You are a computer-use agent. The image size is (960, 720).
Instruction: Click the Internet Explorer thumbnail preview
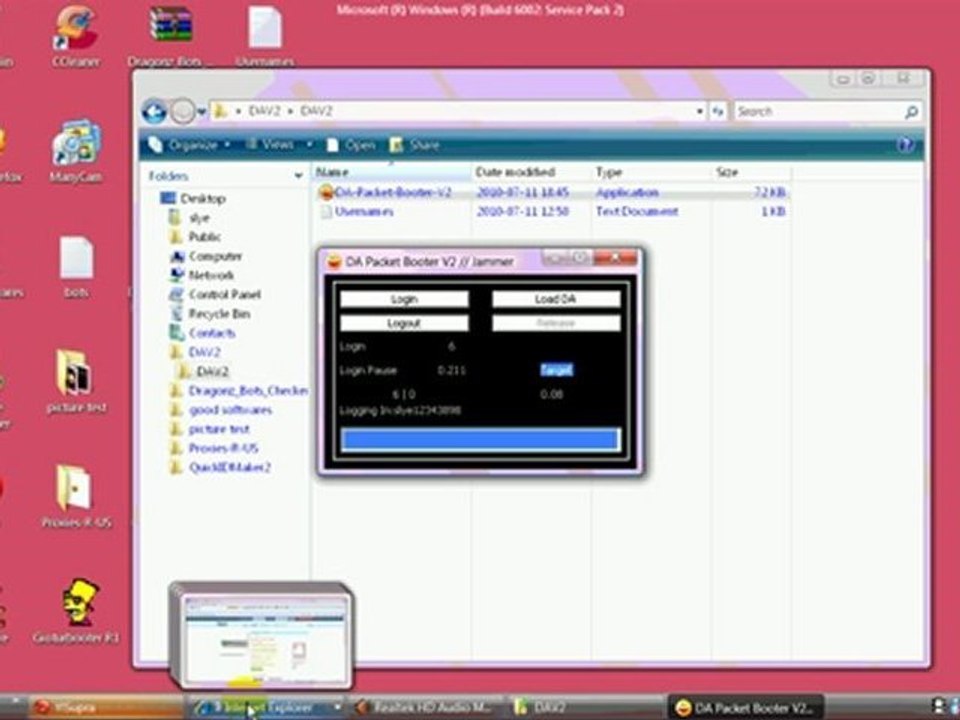(x=261, y=637)
